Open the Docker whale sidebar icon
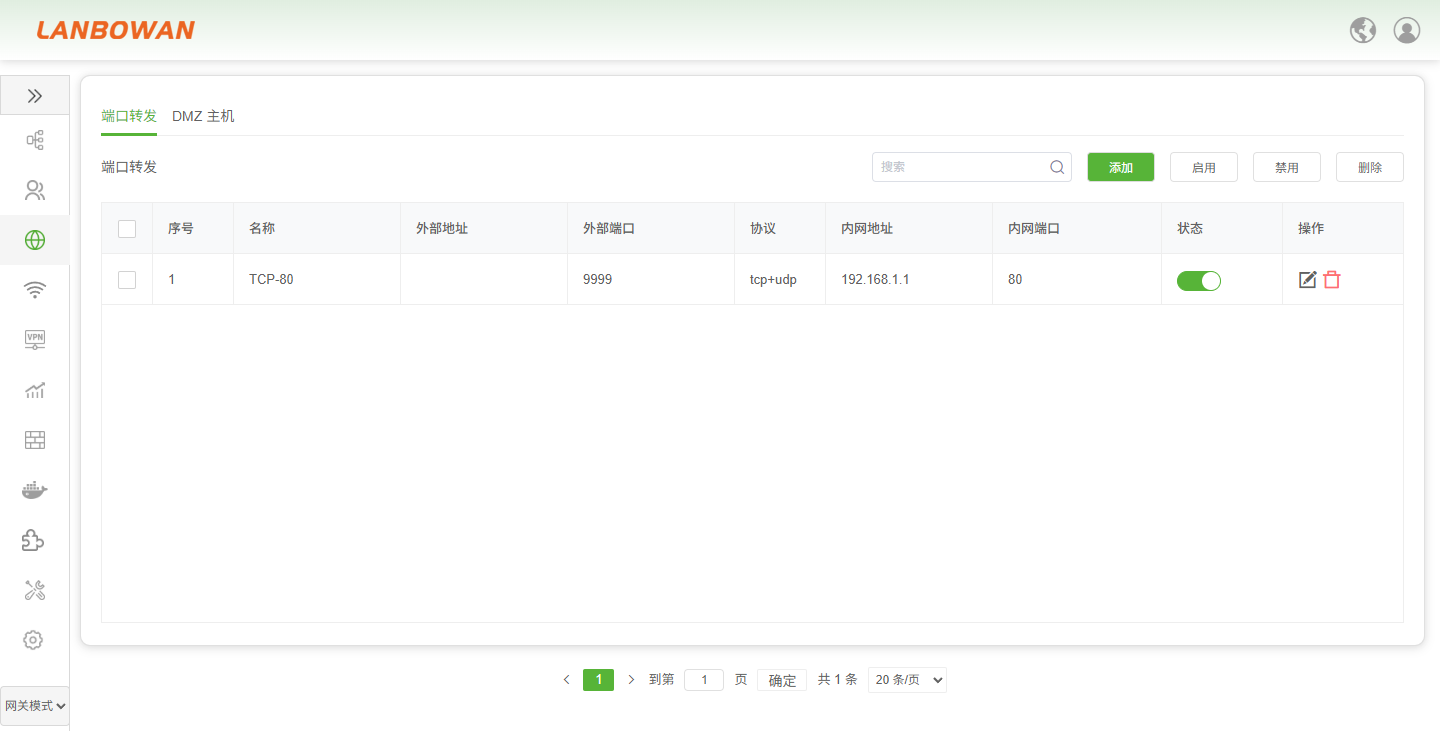Screen dimensions: 1440x731 click(x=35, y=490)
